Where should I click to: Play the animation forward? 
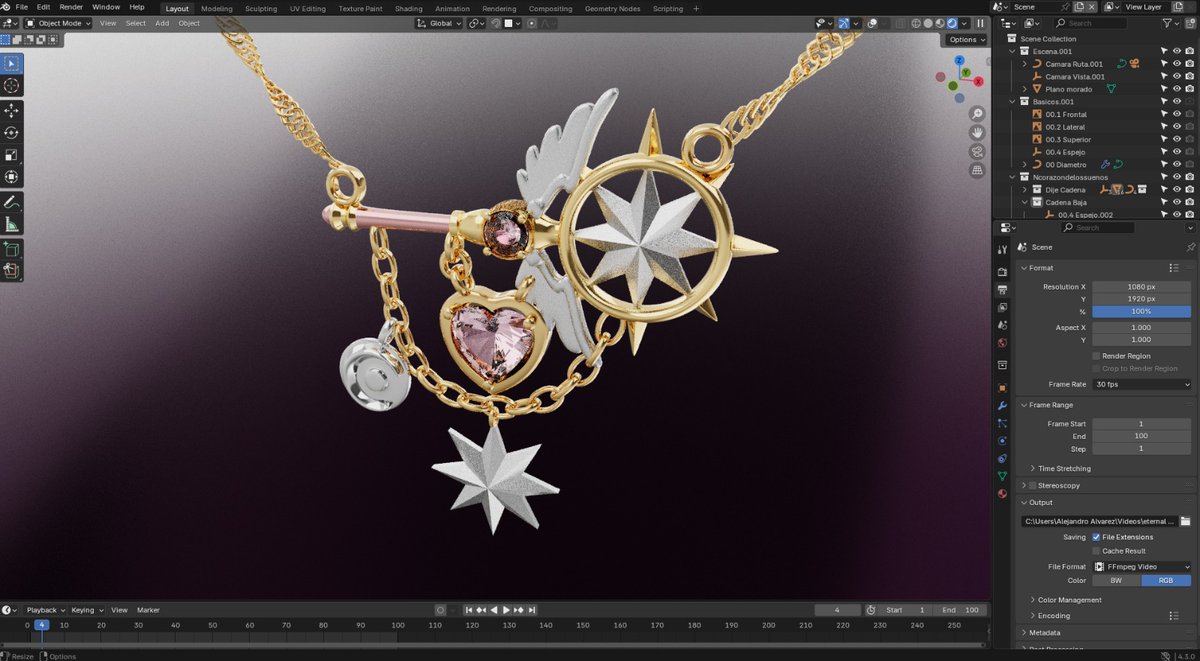pyautogui.click(x=506, y=609)
